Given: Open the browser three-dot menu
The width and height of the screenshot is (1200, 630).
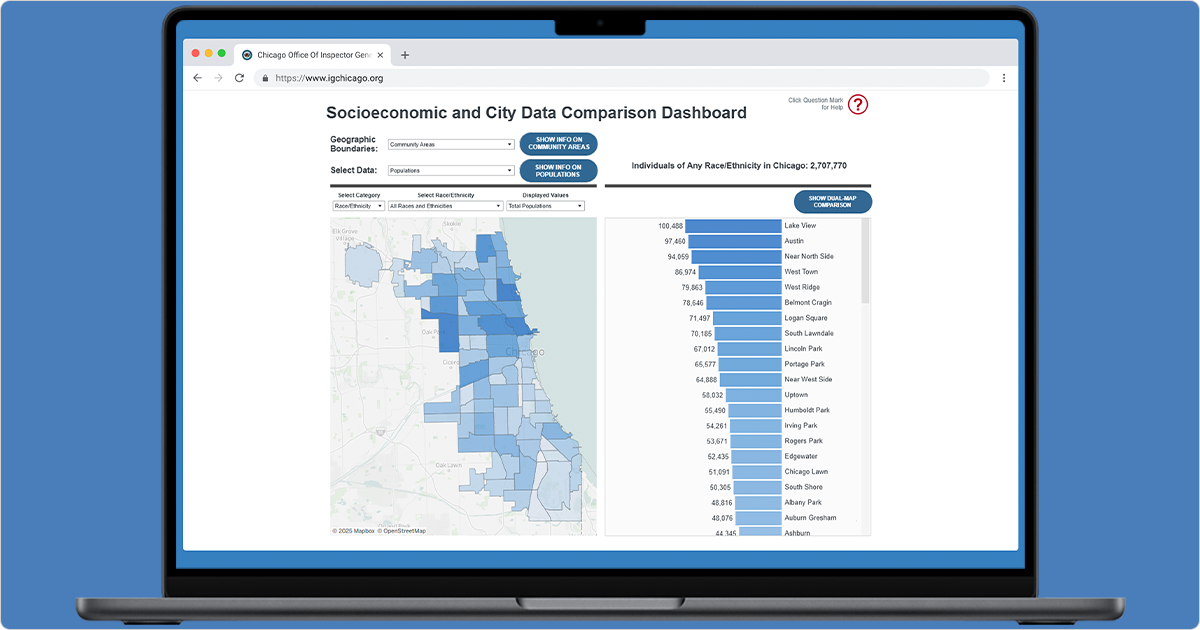Looking at the screenshot, I should [x=1003, y=78].
